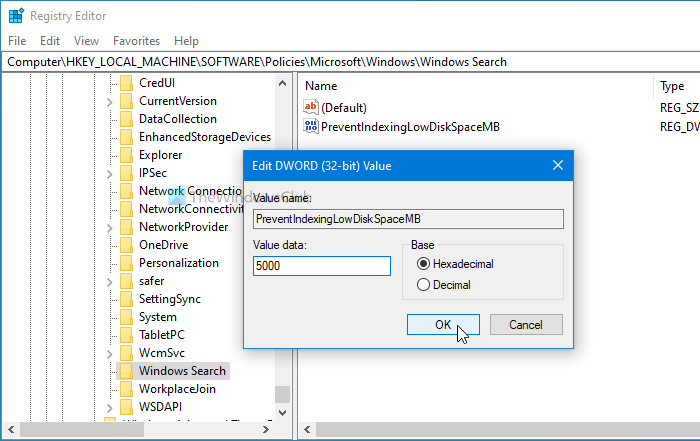The height and width of the screenshot is (441, 700).
Task: Close the Edit DWORD dialog
Action: tap(557, 165)
